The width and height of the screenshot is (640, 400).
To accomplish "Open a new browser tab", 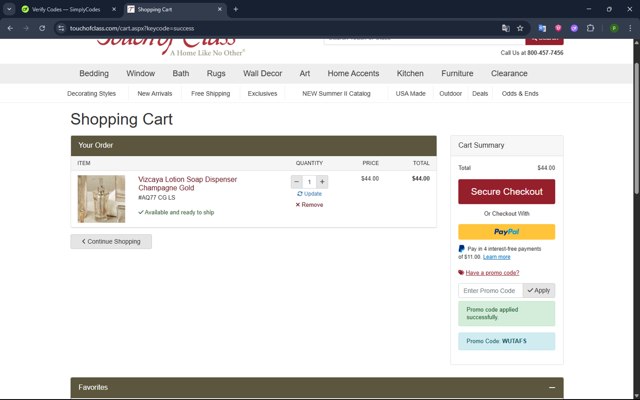I will click(236, 9).
